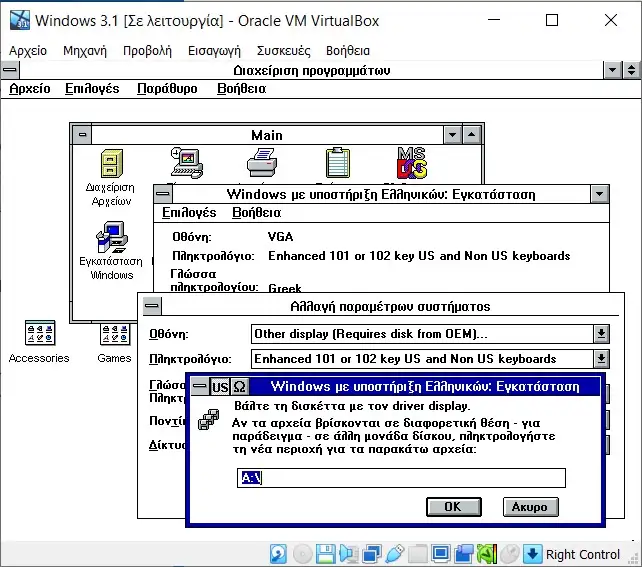Open Βοήθεια menu in the setup window
The height and width of the screenshot is (567, 642).
(257, 212)
